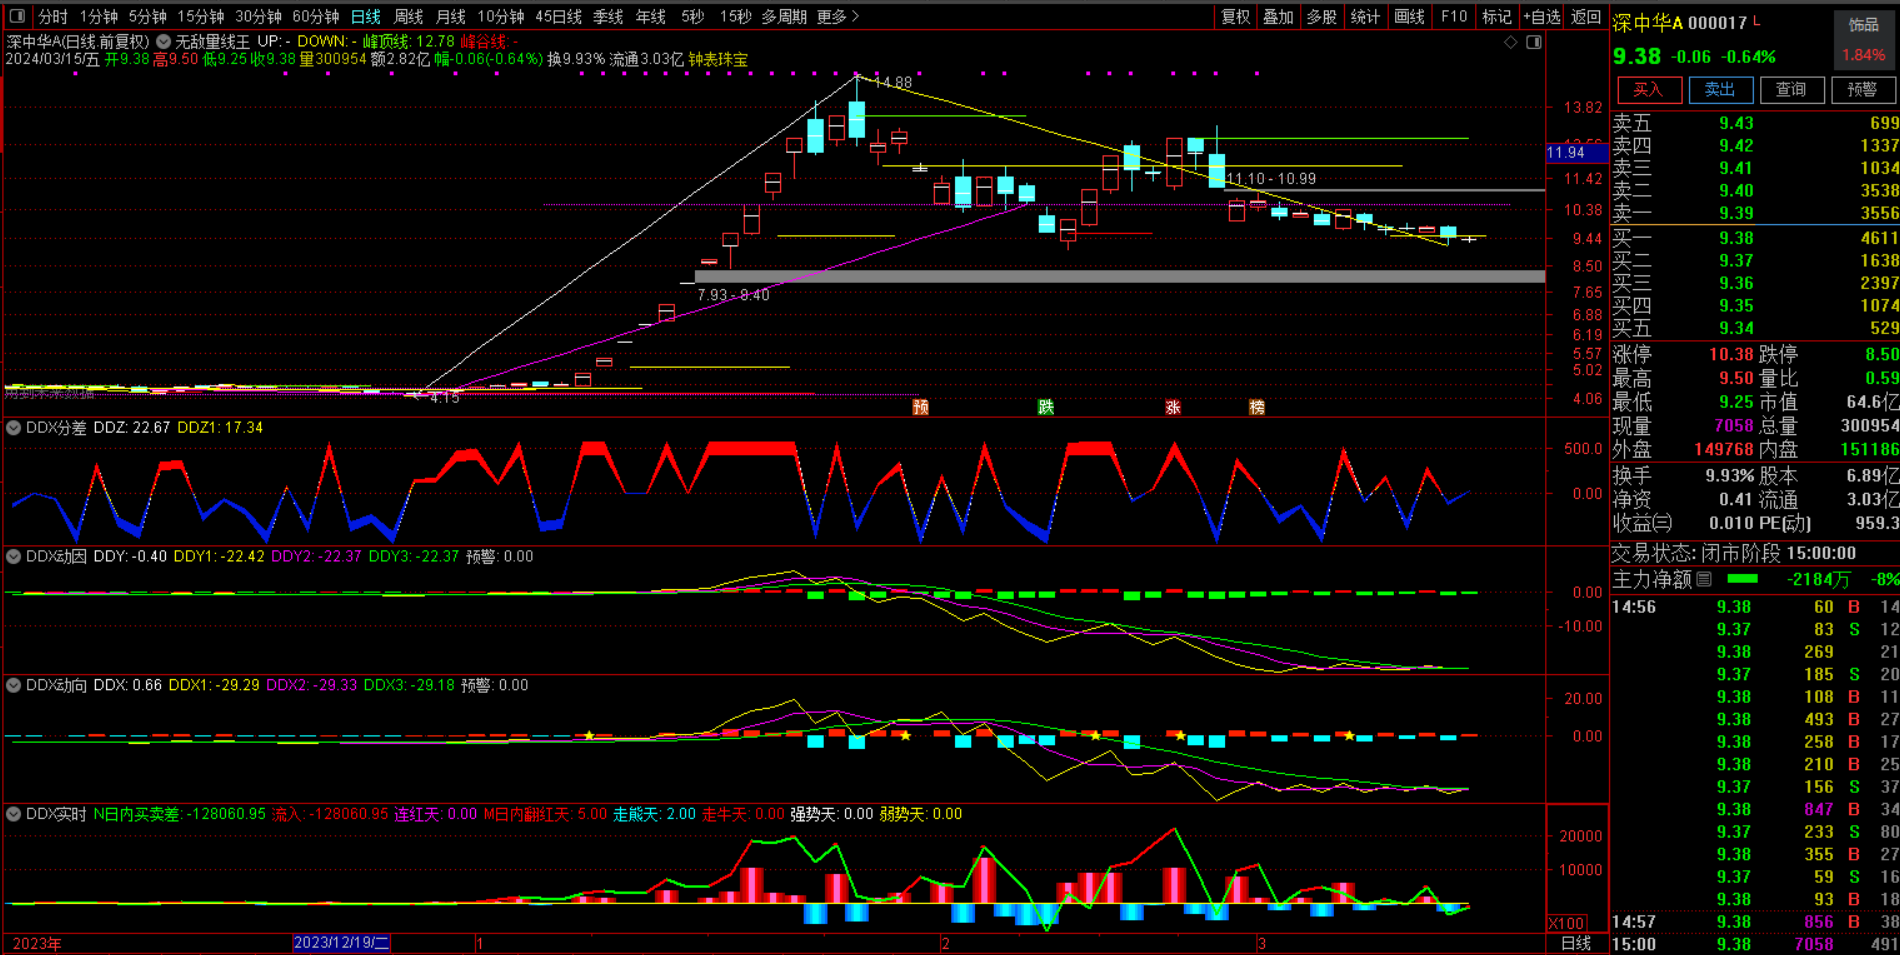Image resolution: width=1900 pixels, height=955 pixels.
Task: Switch to 15秒 chart period
Action: point(735,16)
